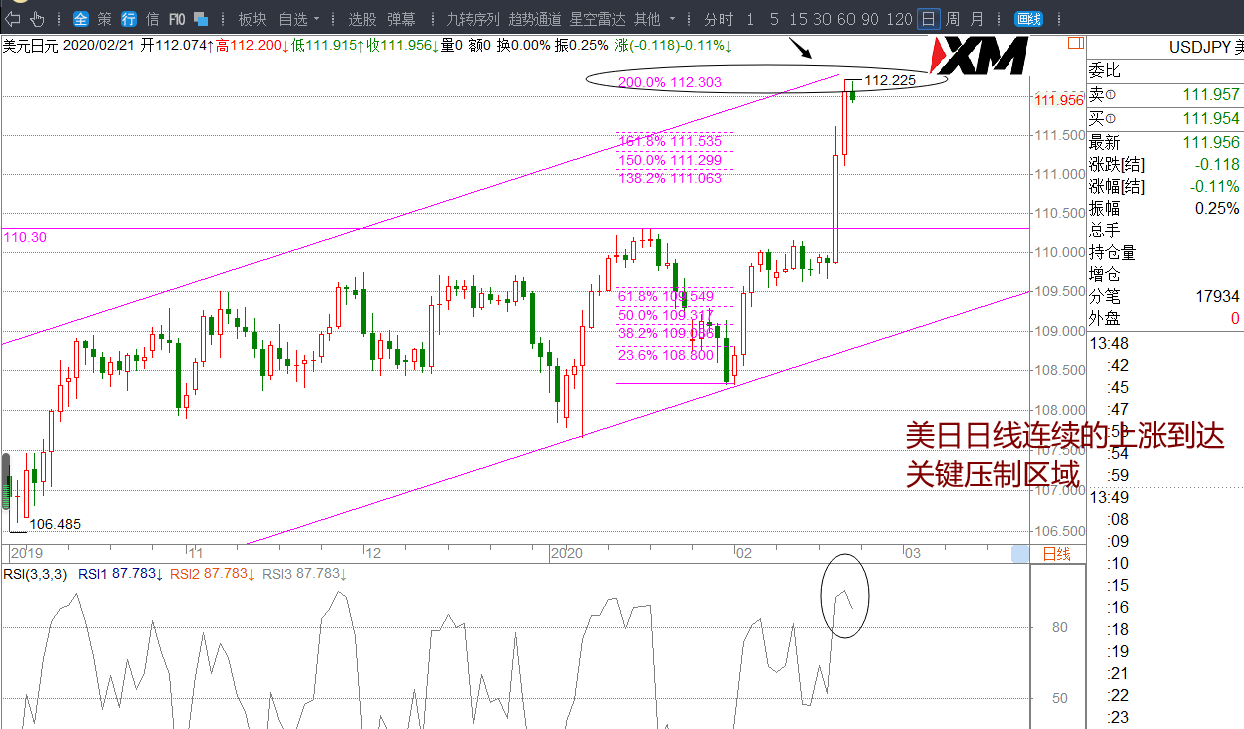1244x729 pixels.
Task: Click the 2020 year marker on date axis
Action: pos(567,553)
